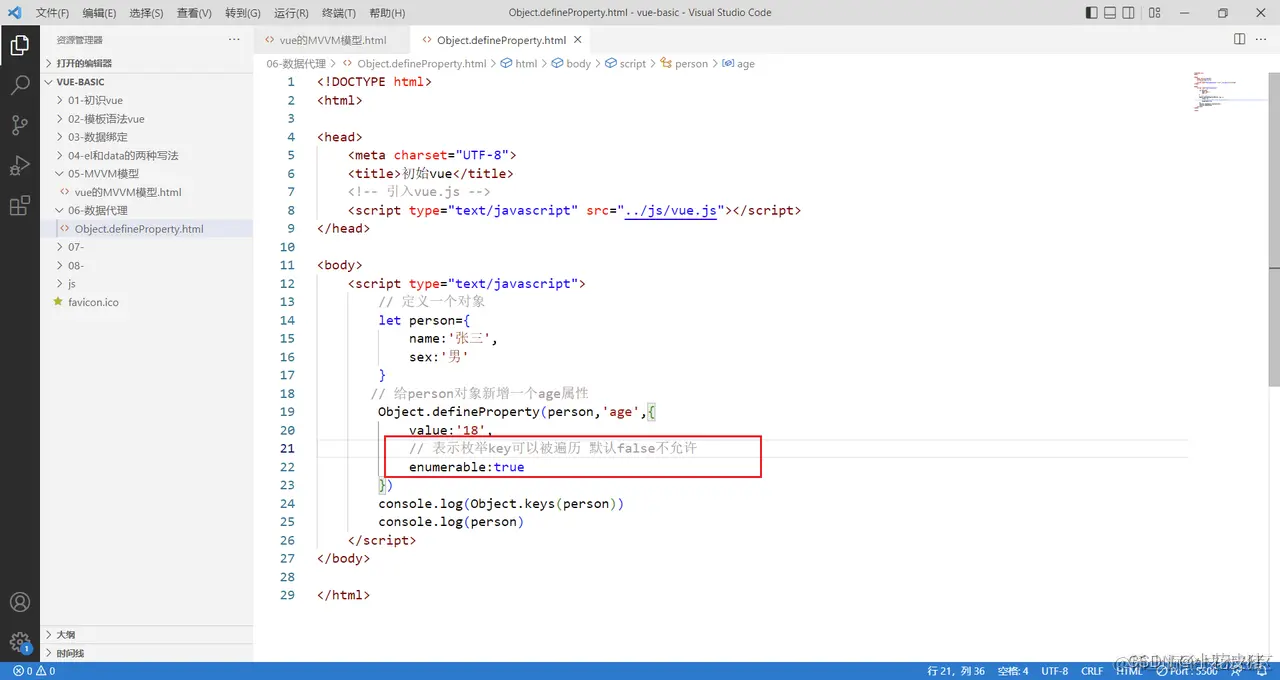Open 终端(T) menu
The height and width of the screenshot is (680, 1280).
tap(339, 13)
